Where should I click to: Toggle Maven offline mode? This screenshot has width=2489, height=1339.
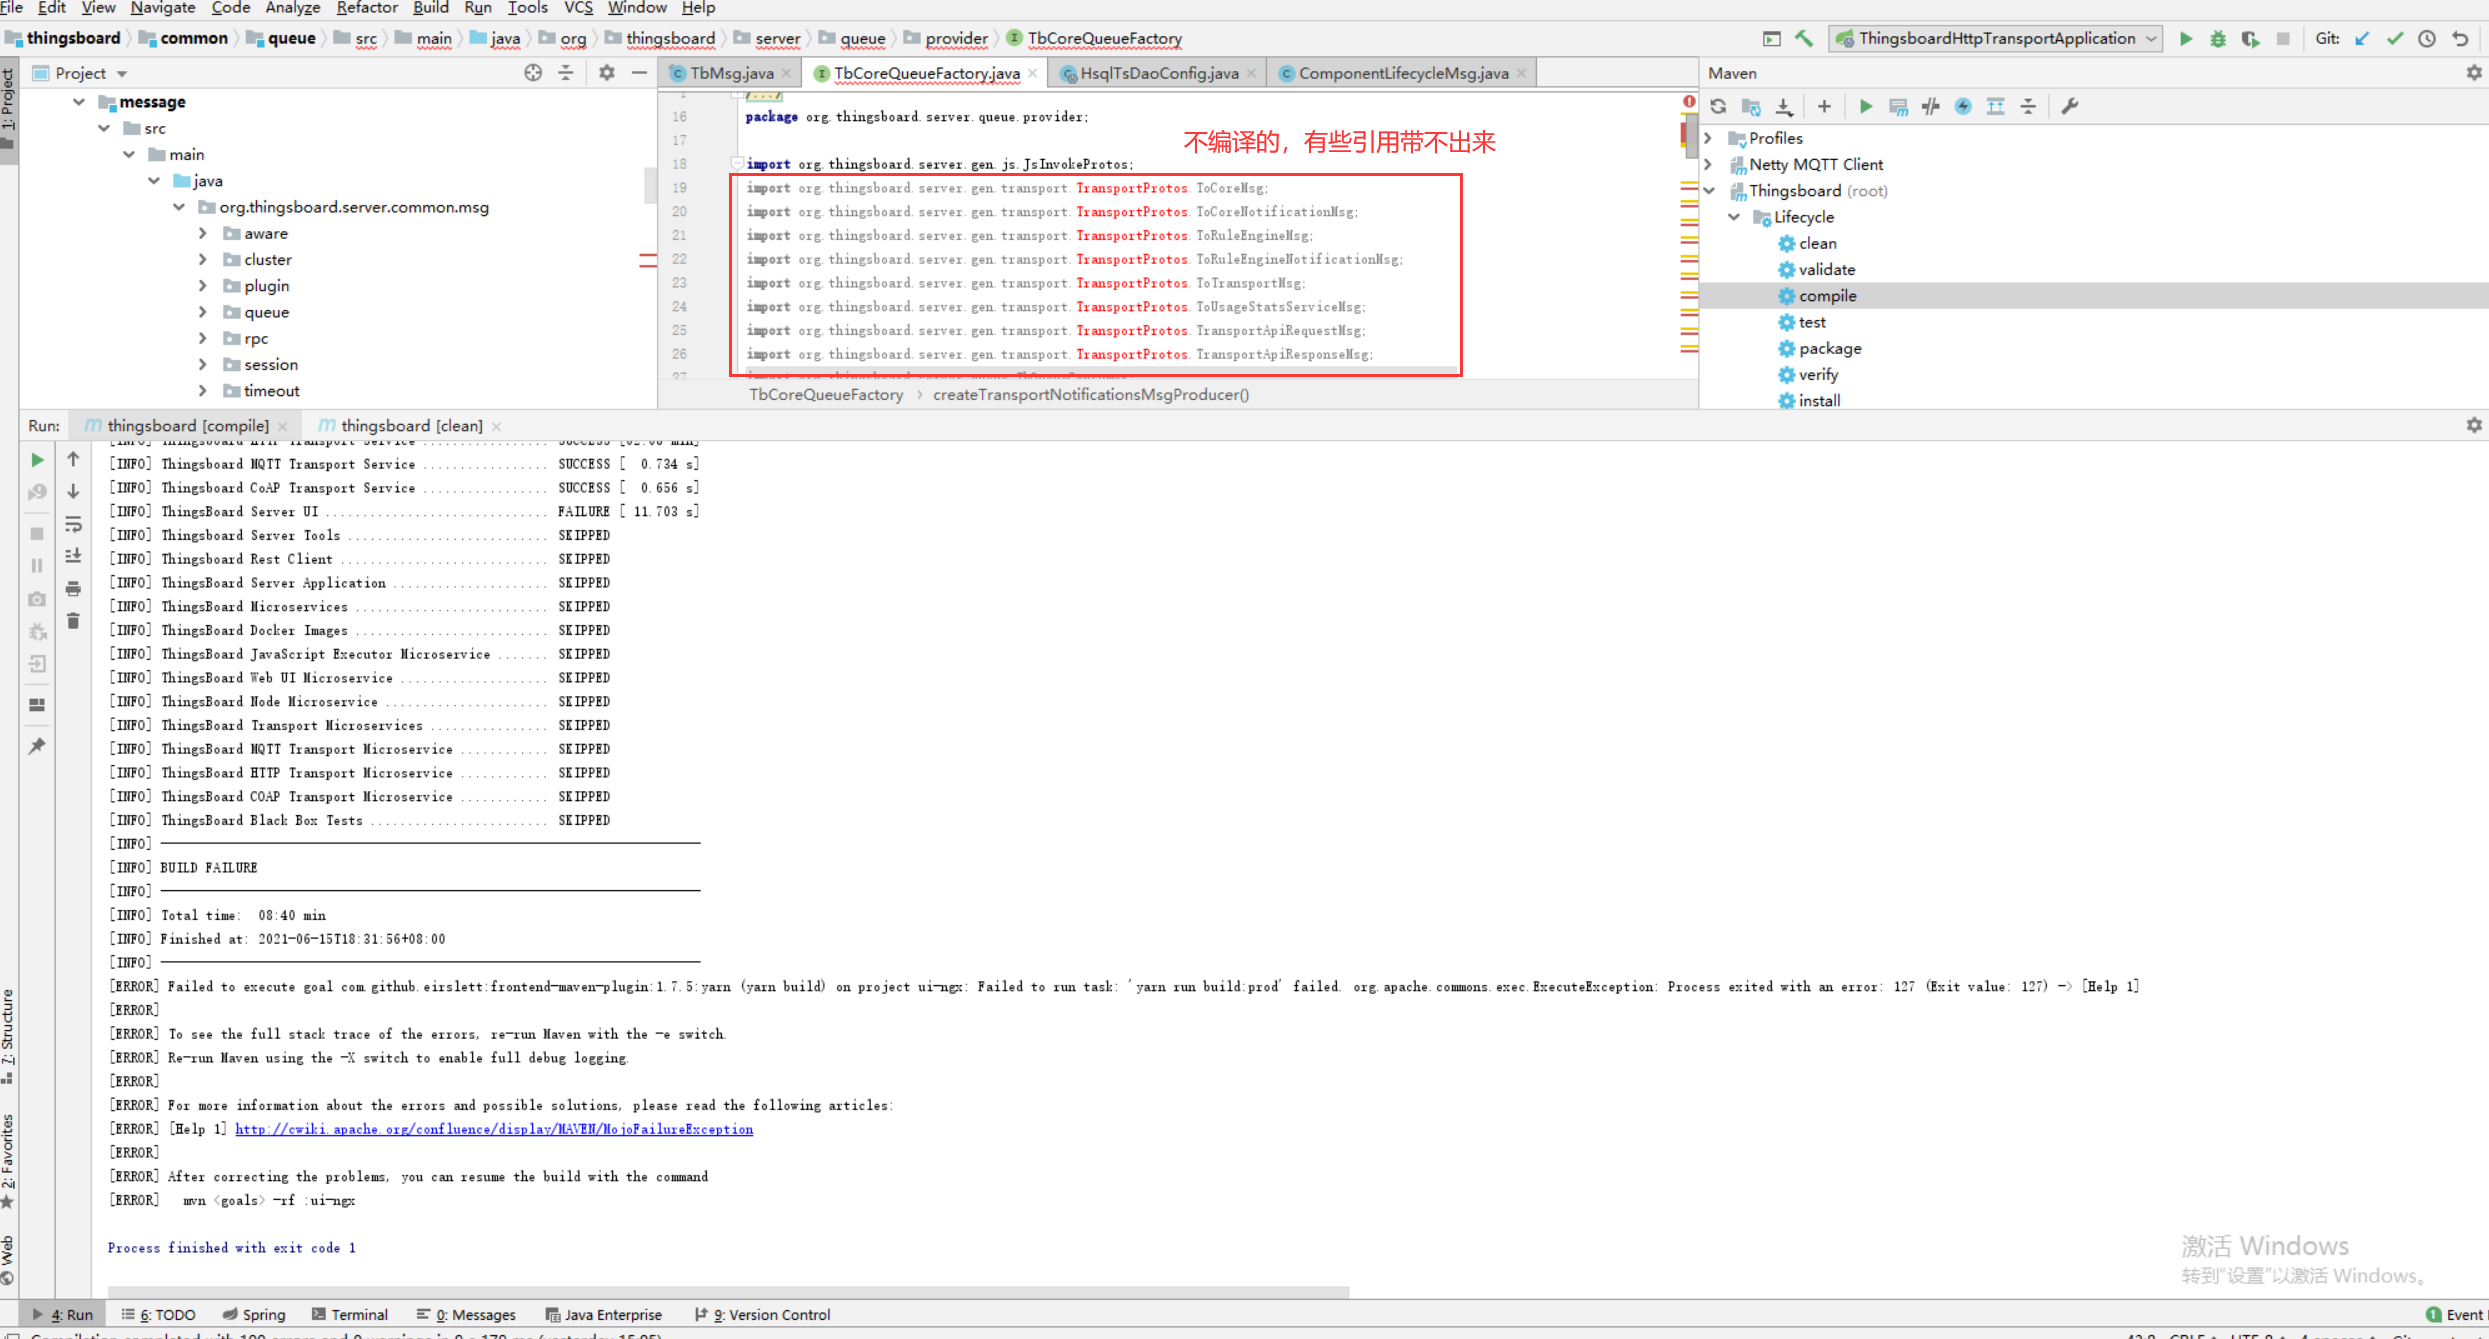(x=1931, y=106)
